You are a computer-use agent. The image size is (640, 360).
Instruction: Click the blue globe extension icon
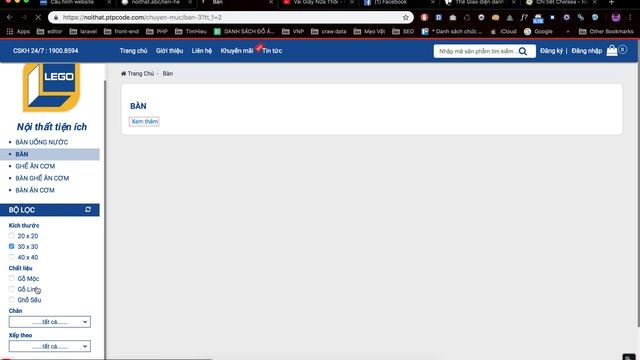[595, 18]
